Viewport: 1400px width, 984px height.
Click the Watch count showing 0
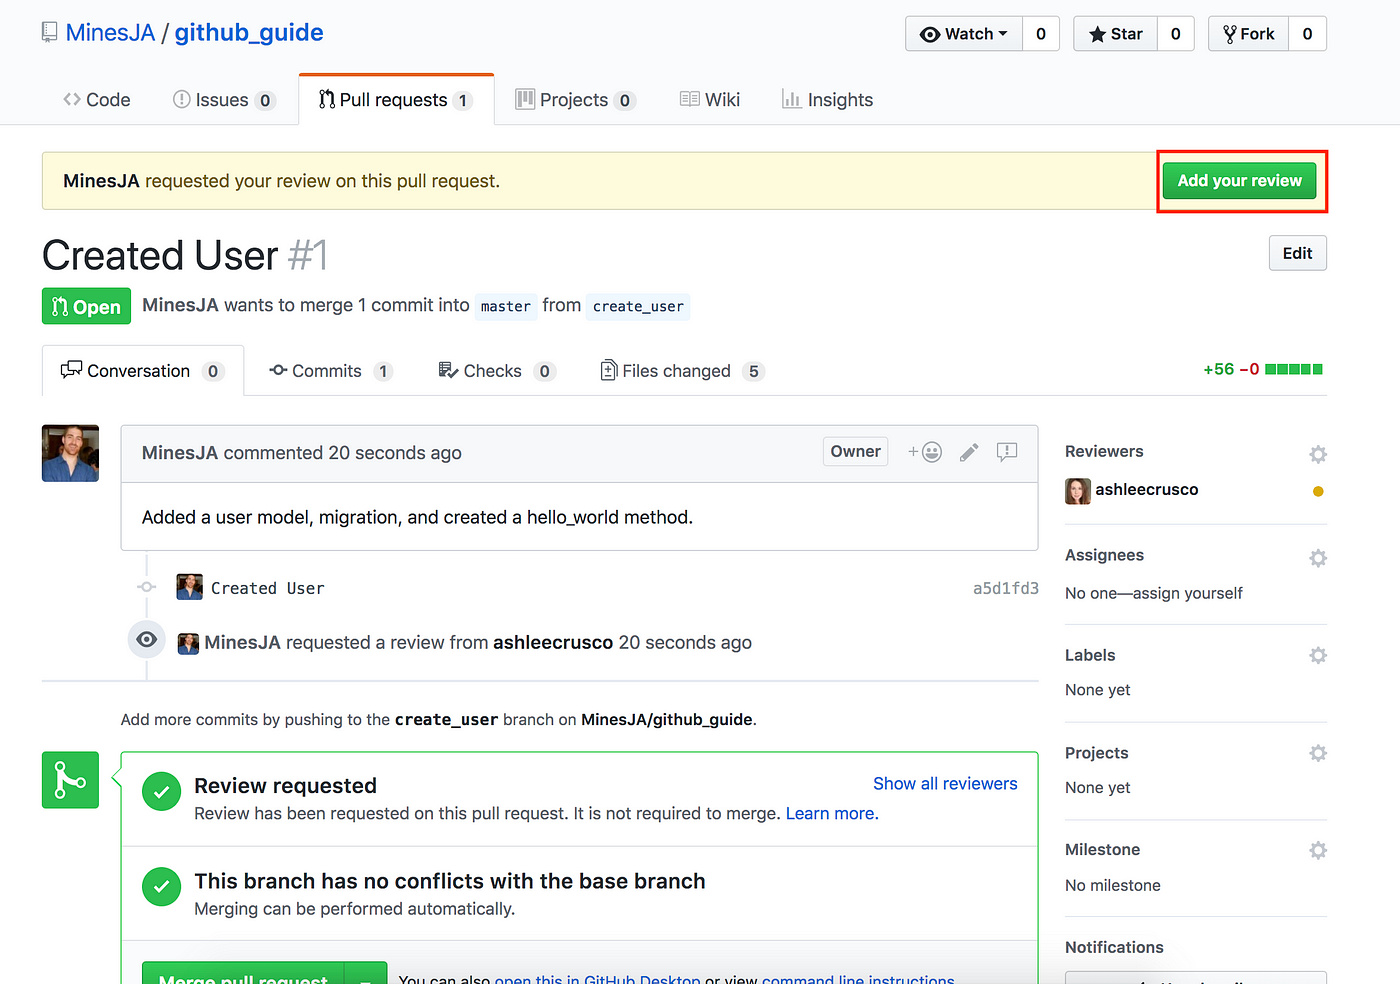click(x=1041, y=34)
